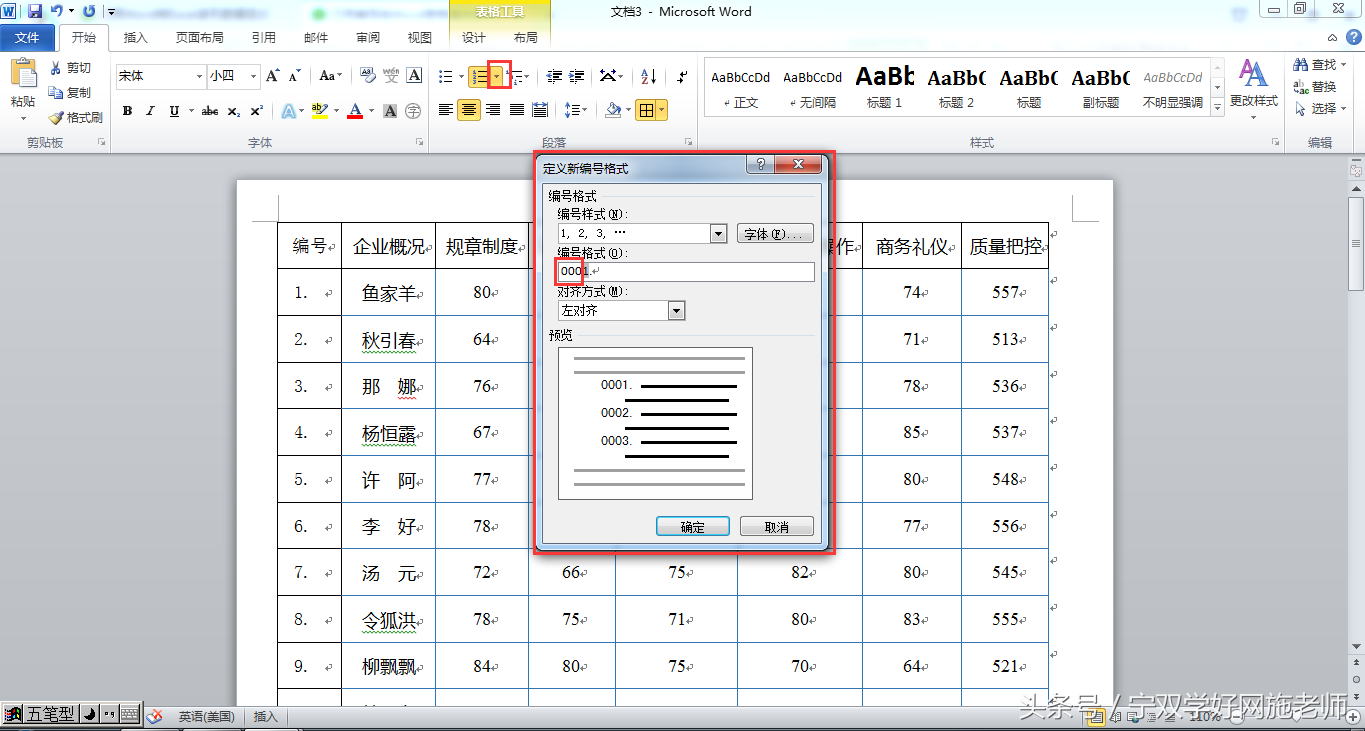
Task: Toggle Subscript formatting
Action: tap(234, 111)
